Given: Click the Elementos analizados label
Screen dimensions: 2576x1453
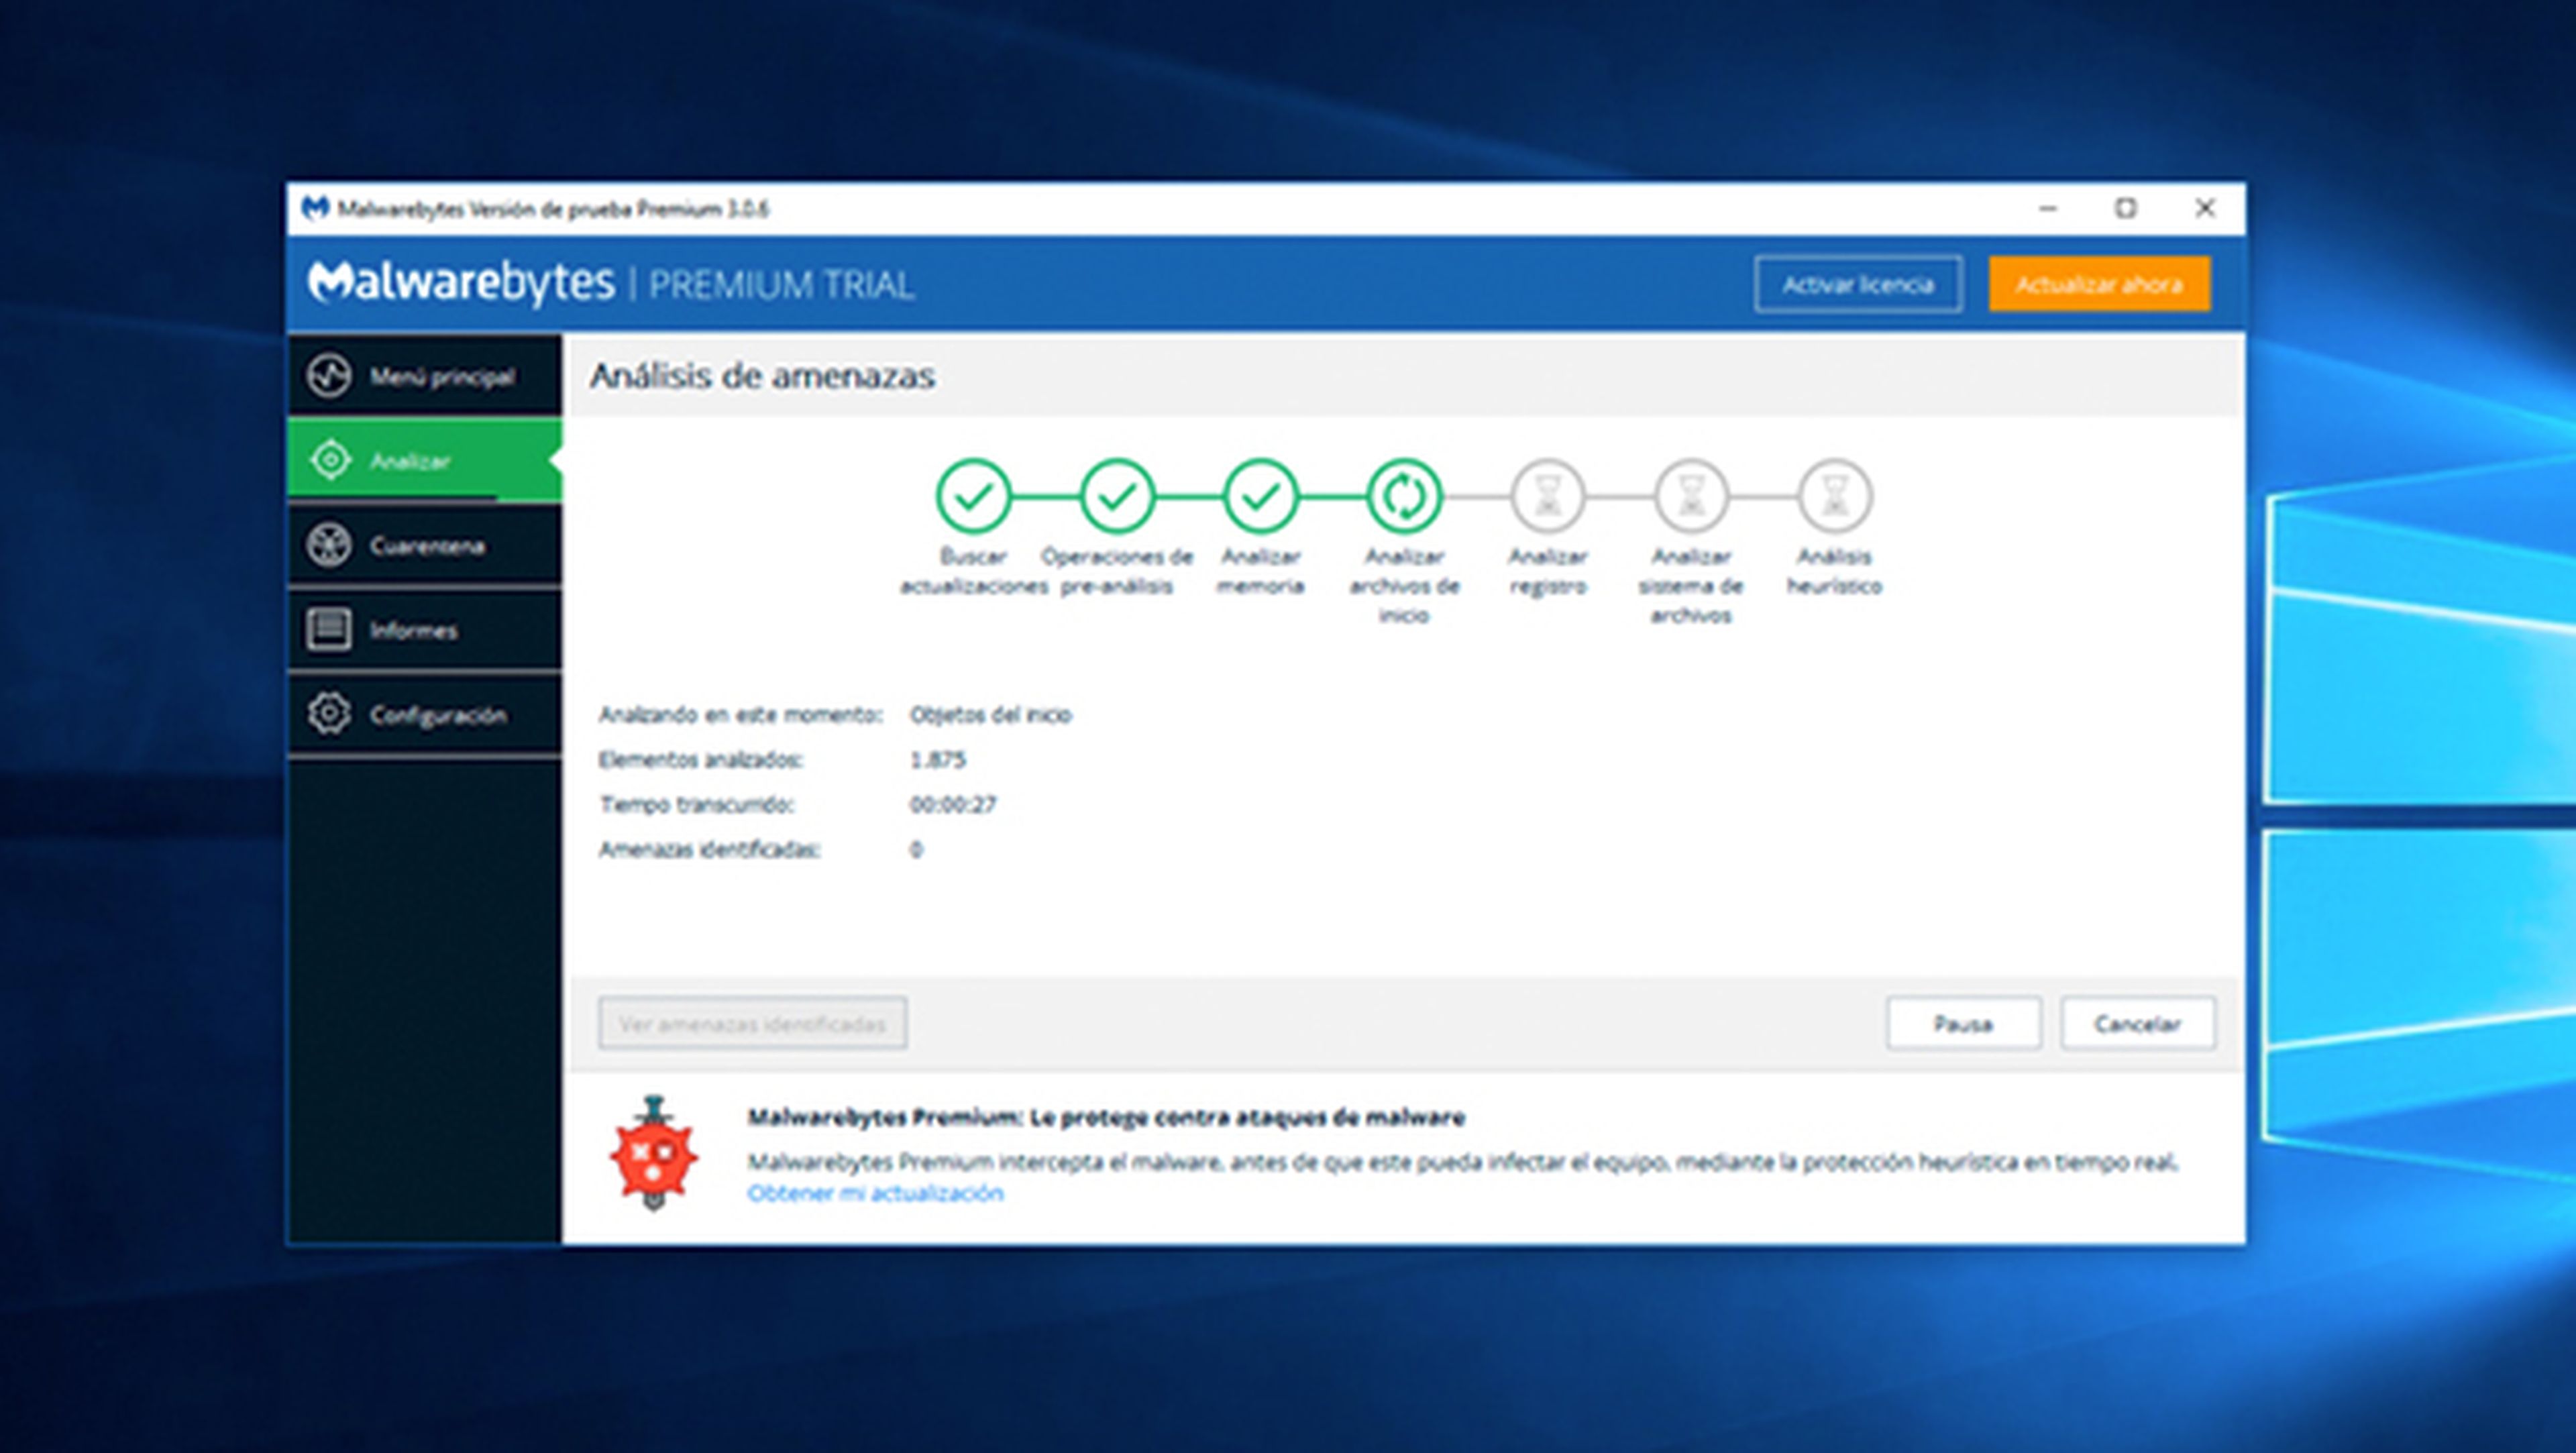Looking at the screenshot, I should coord(701,759).
